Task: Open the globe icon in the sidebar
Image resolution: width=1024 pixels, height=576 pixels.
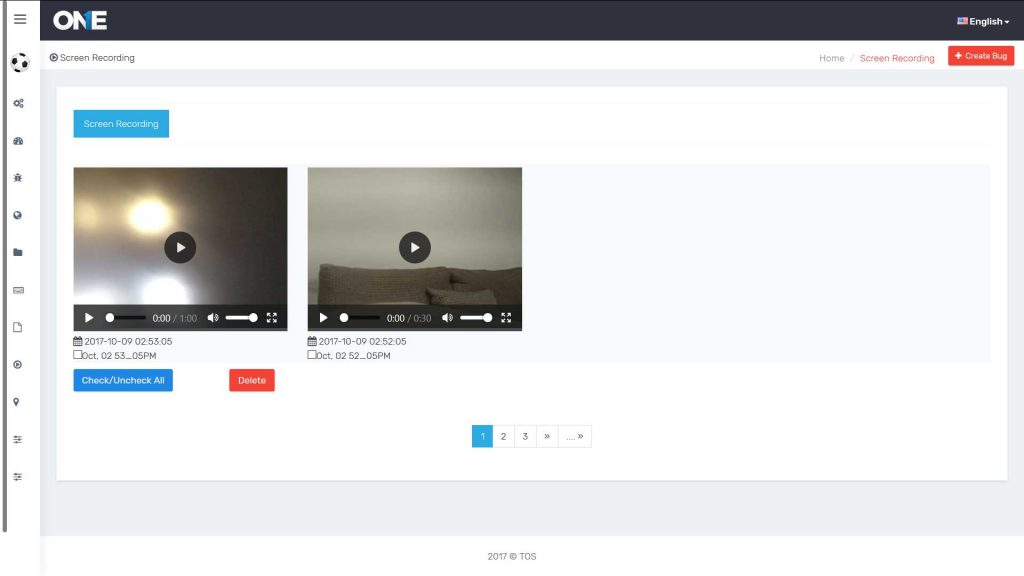Action: pos(17,214)
